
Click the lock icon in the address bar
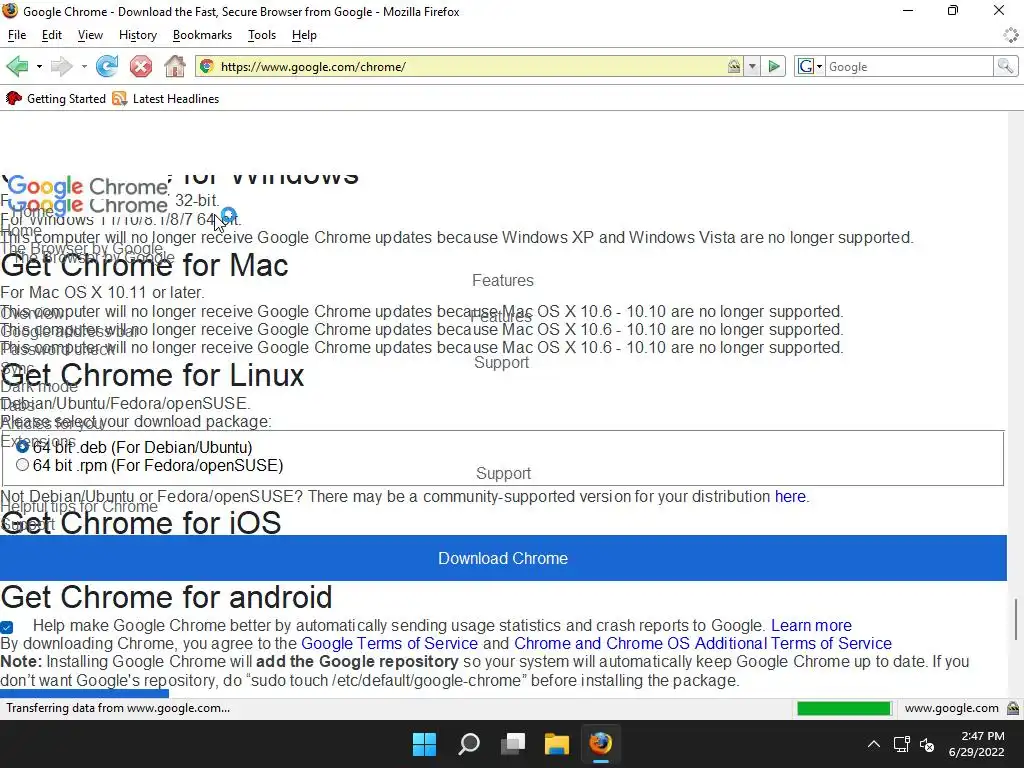tap(734, 66)
